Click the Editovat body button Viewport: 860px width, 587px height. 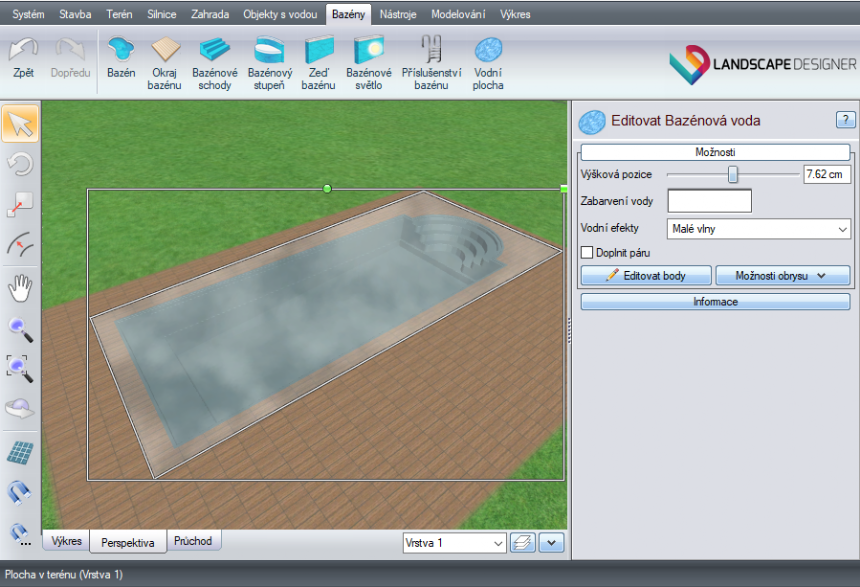[x=646, y=275]
